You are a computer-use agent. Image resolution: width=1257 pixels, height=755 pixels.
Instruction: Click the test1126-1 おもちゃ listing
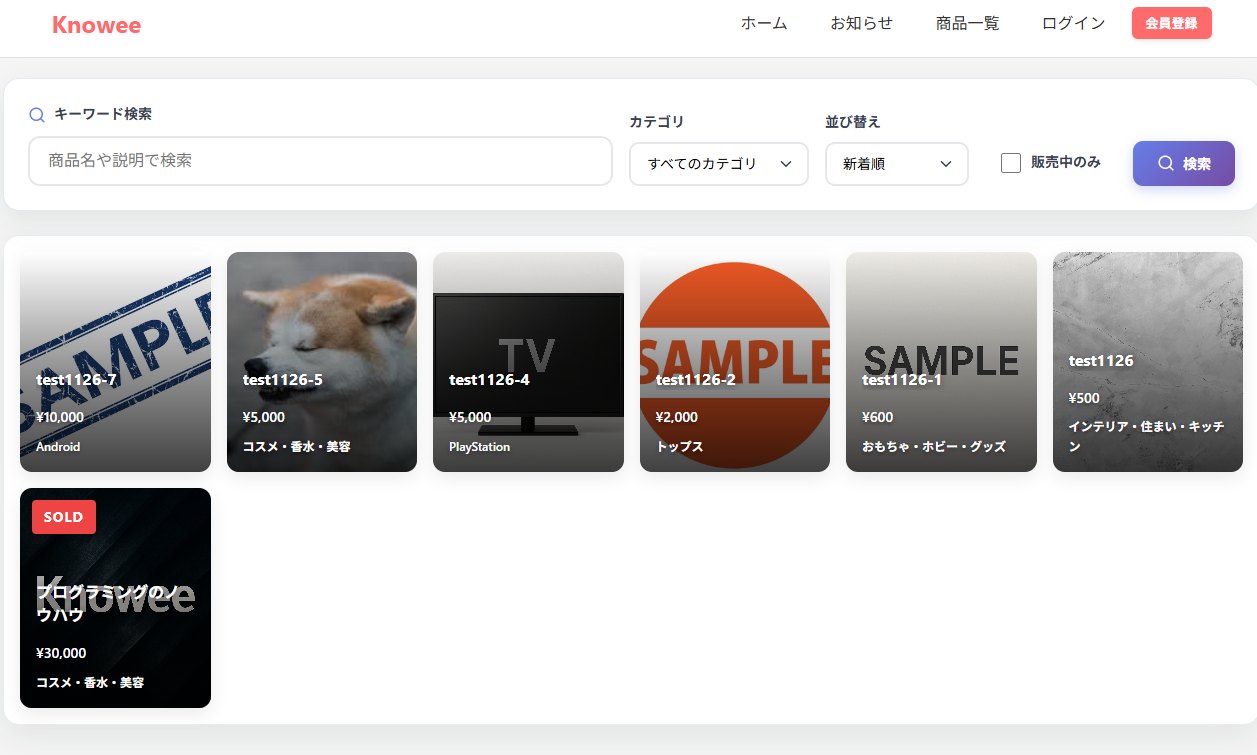pos(941,362)
